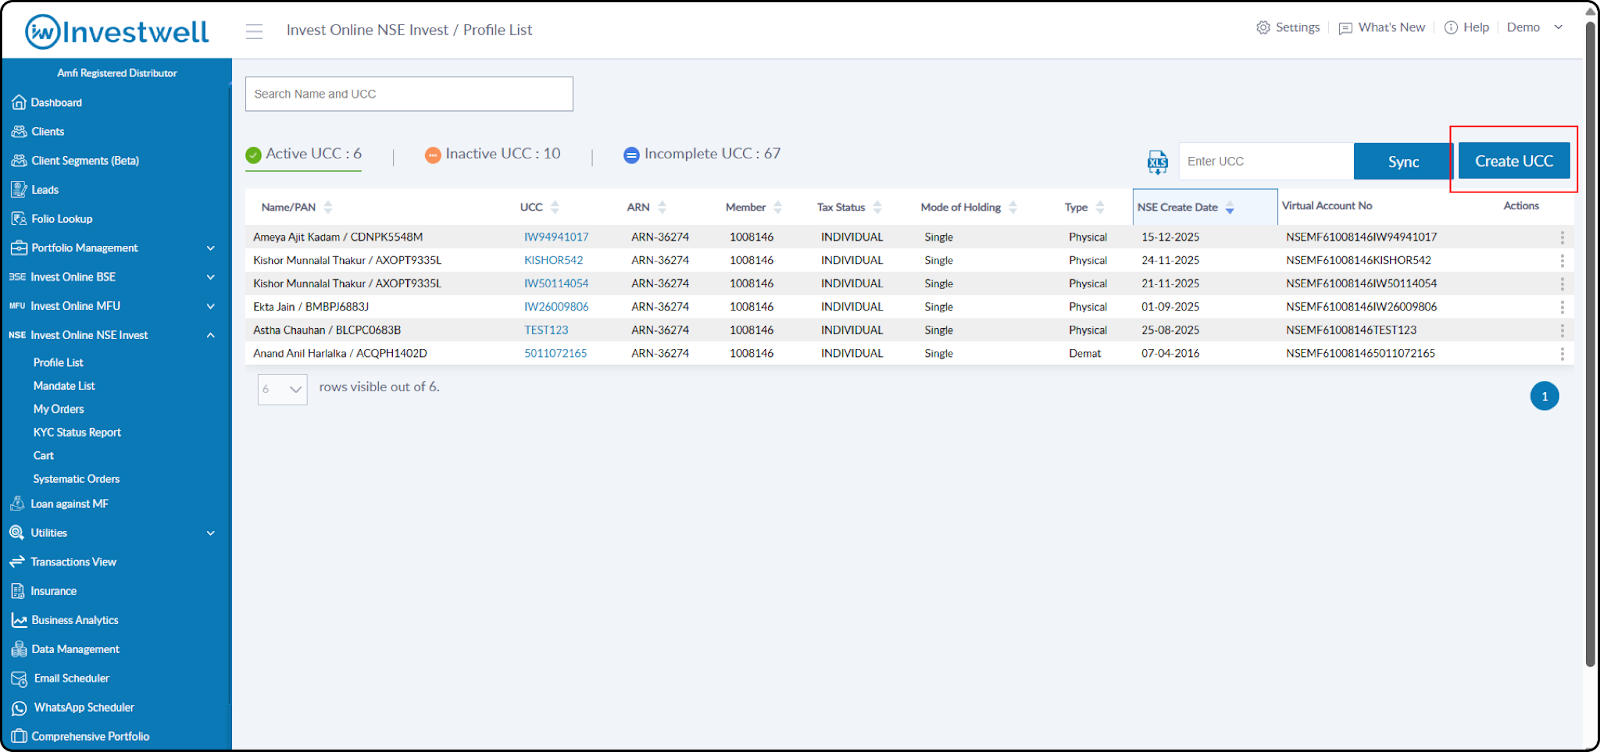Screen dimensions: 1600x752
Task: Open UCC link KISHOR542
Action: 553,260
